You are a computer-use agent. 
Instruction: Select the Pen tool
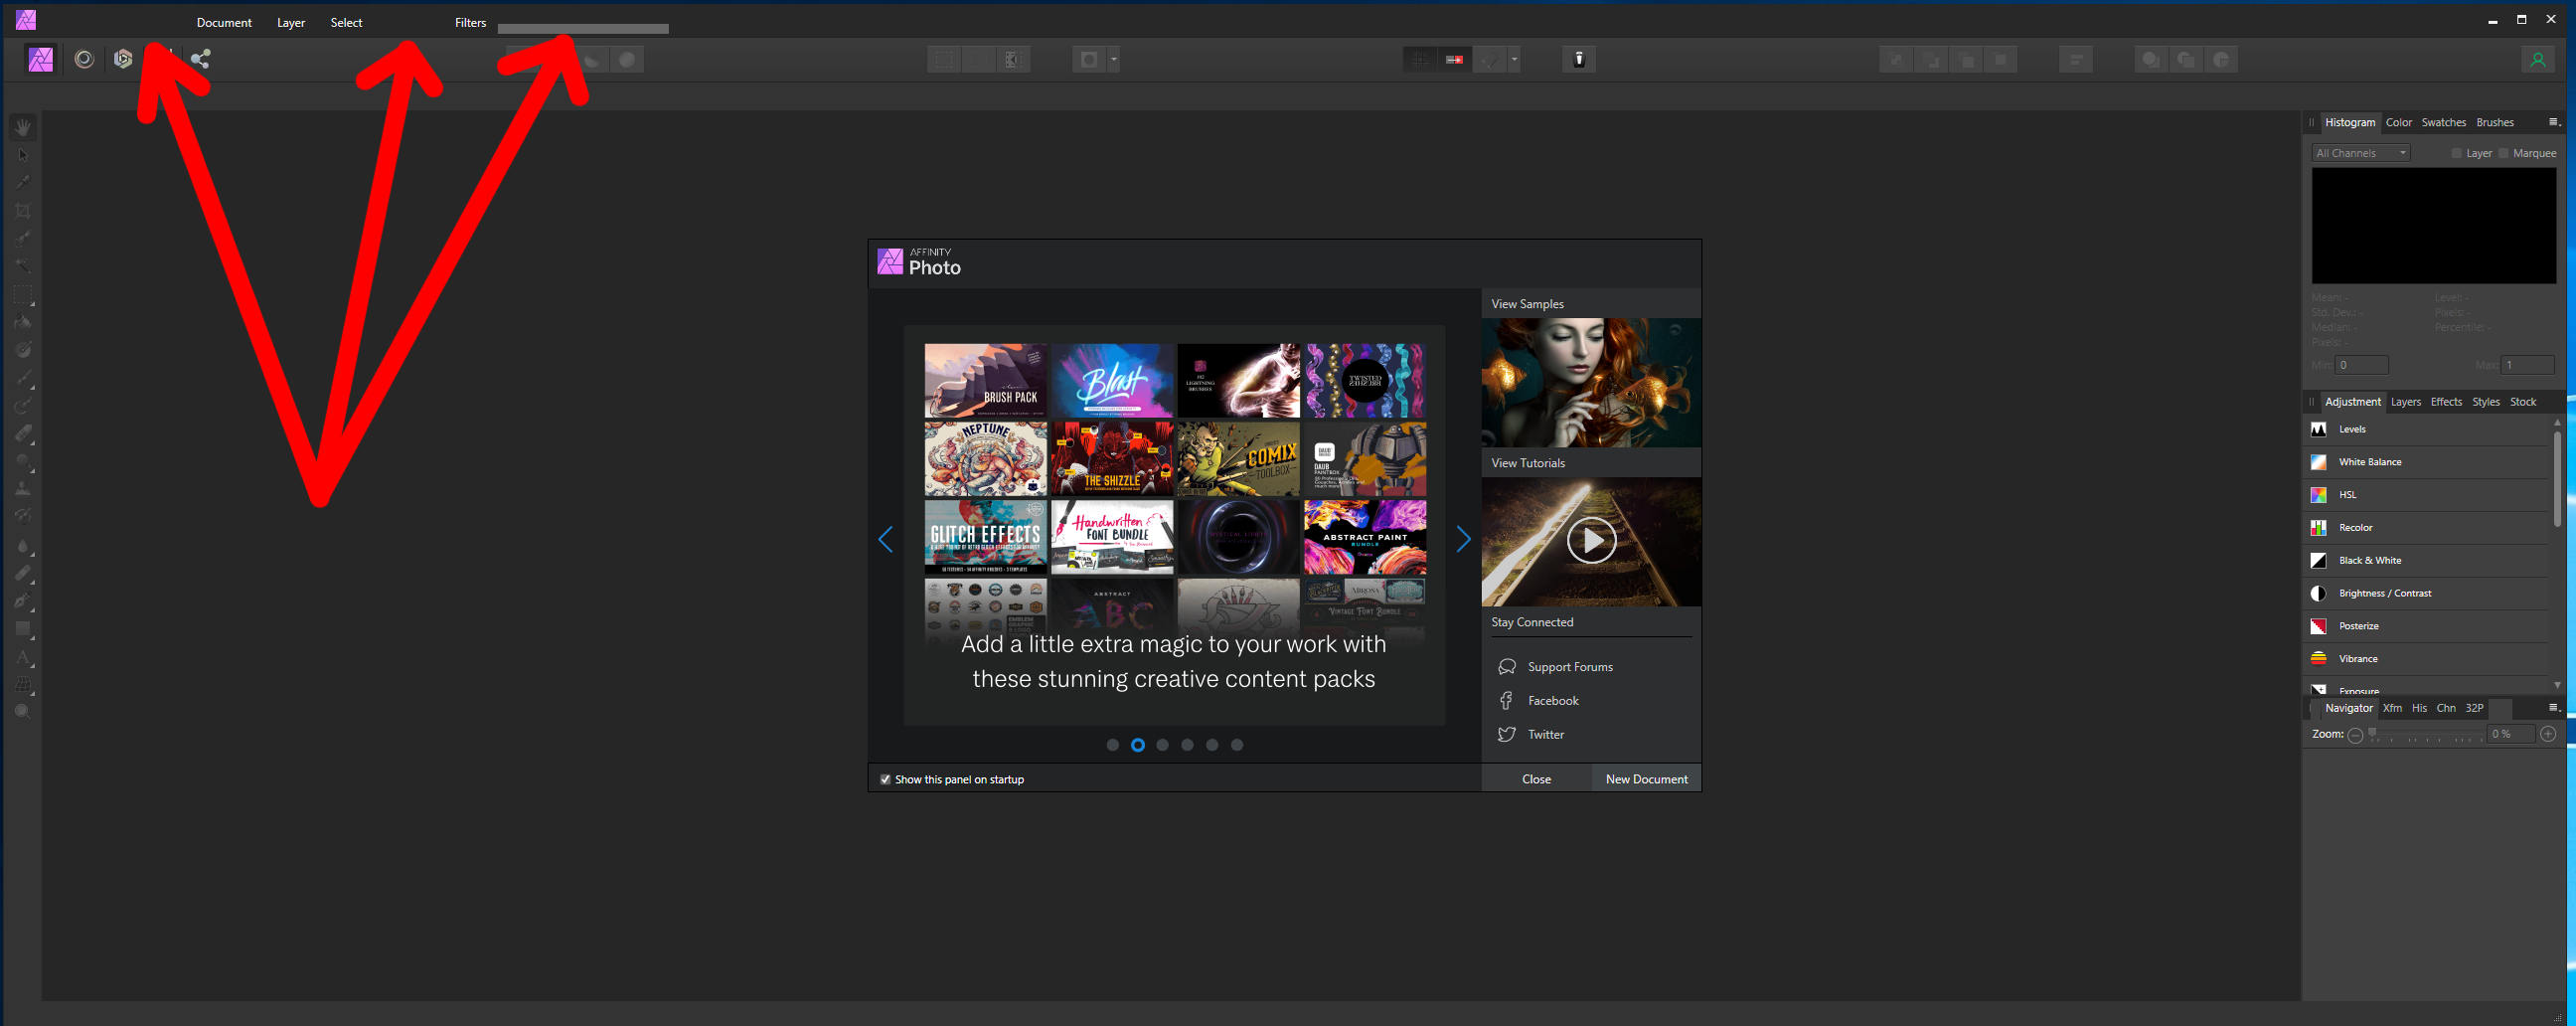pos(23,601)
